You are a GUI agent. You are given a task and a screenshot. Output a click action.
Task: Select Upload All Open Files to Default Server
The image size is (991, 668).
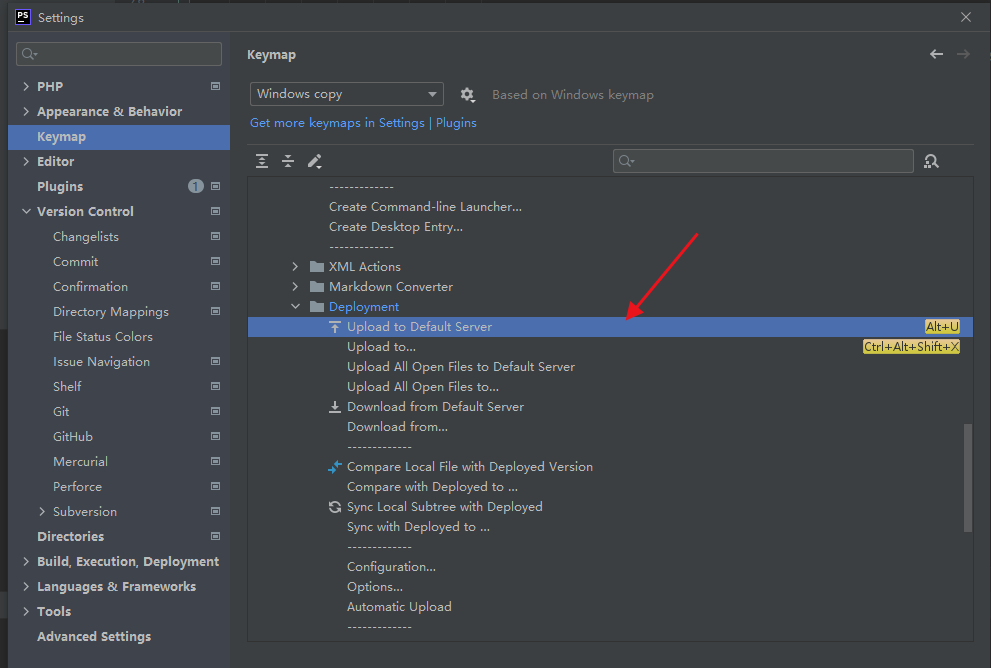coord(461,367)
